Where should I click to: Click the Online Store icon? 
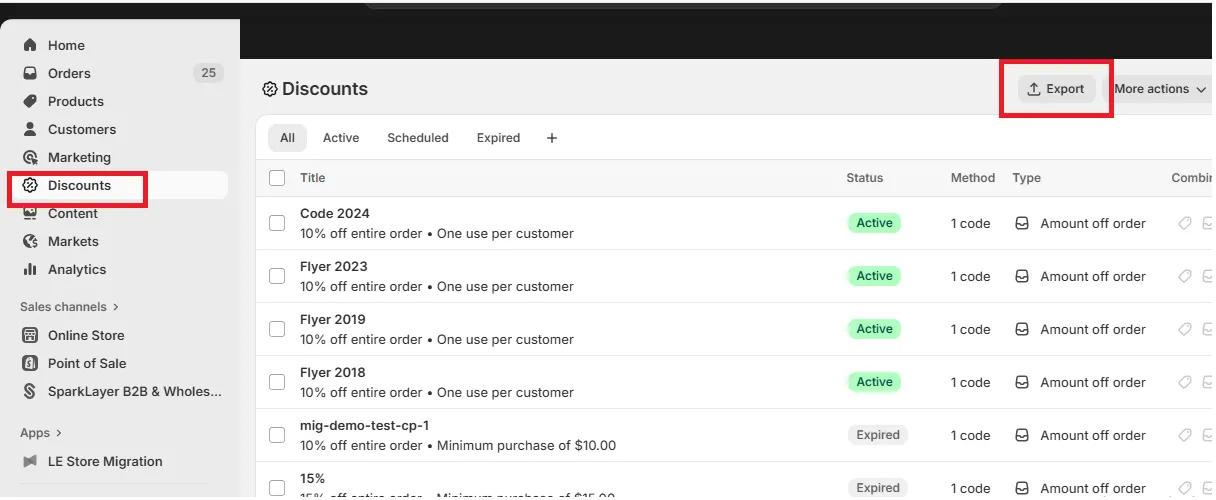[30, 335]
